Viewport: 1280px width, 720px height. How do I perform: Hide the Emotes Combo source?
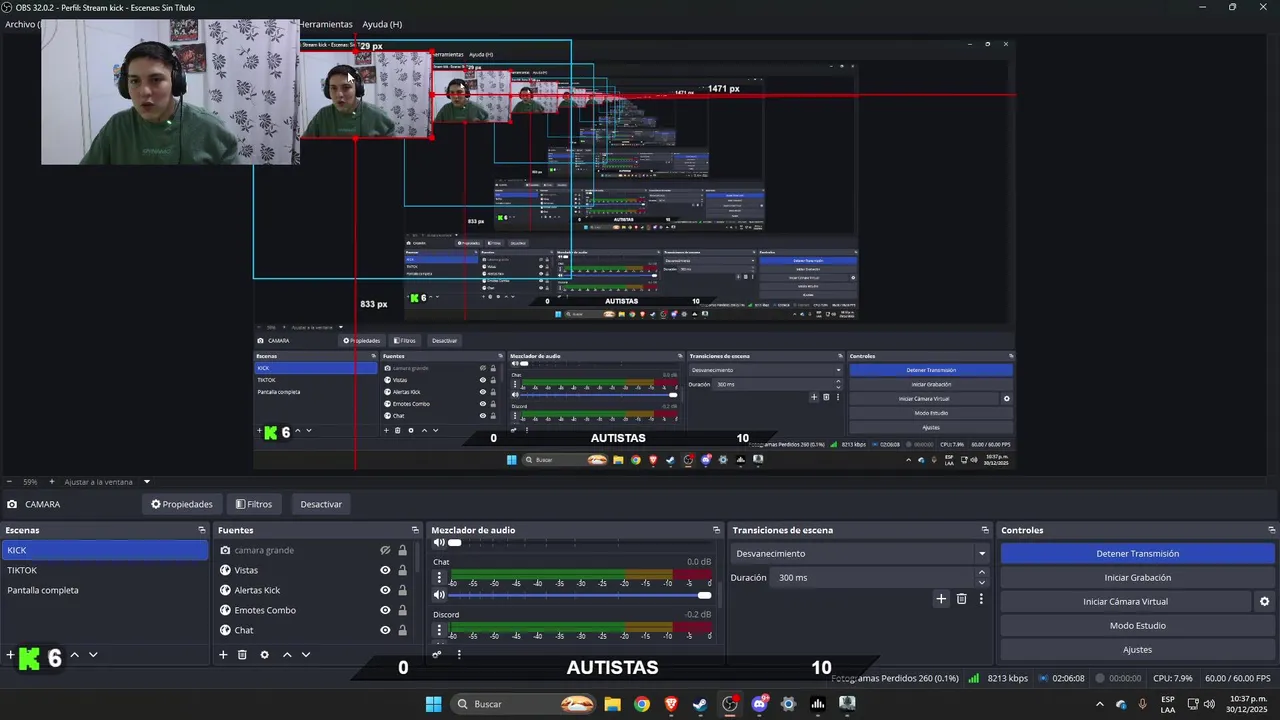tap(385, 610)
